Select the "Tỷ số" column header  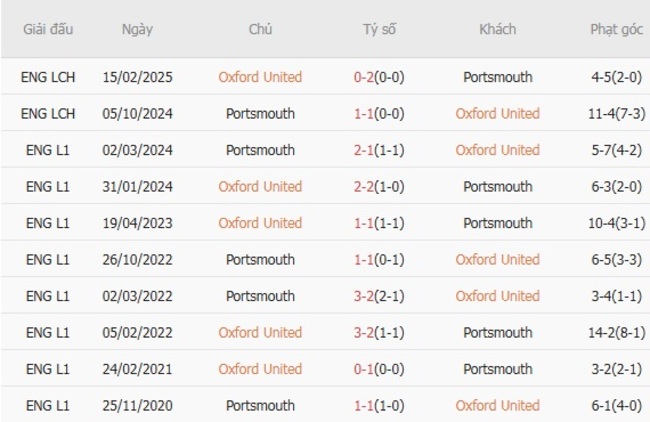coord(379,29)
